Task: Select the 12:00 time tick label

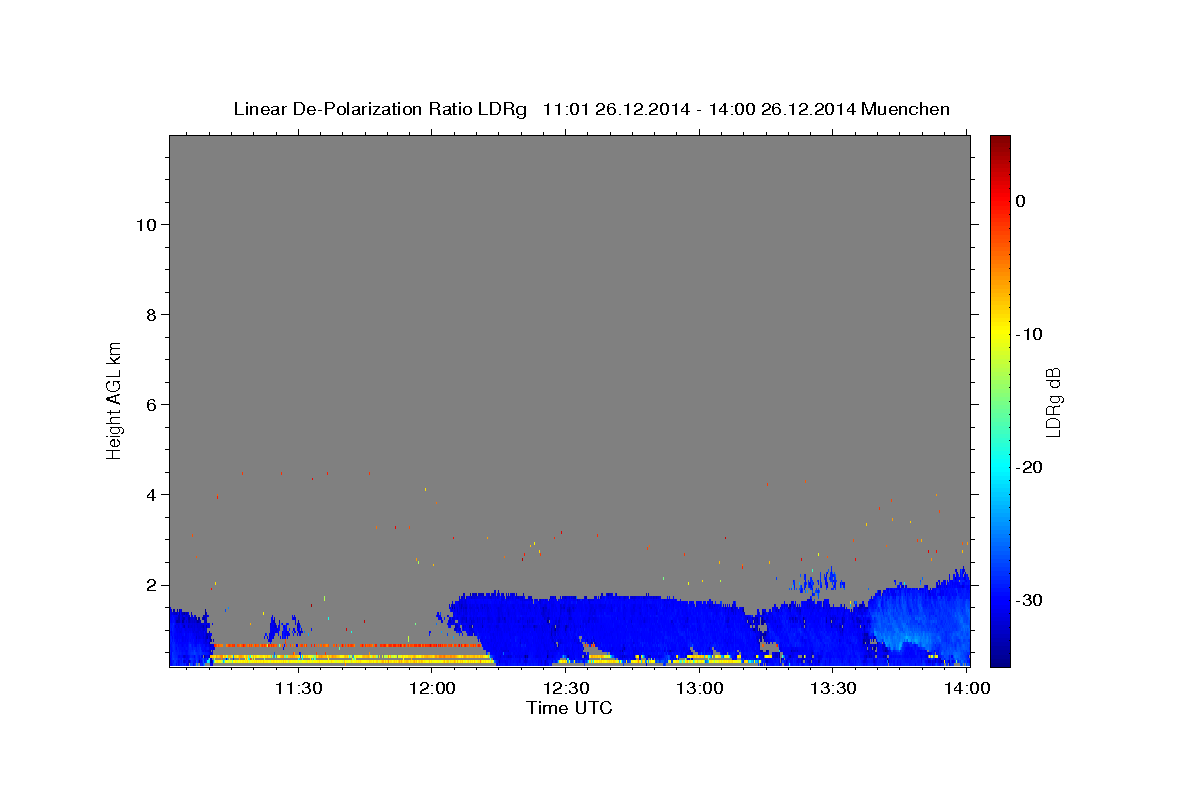Action: point(432,688)
